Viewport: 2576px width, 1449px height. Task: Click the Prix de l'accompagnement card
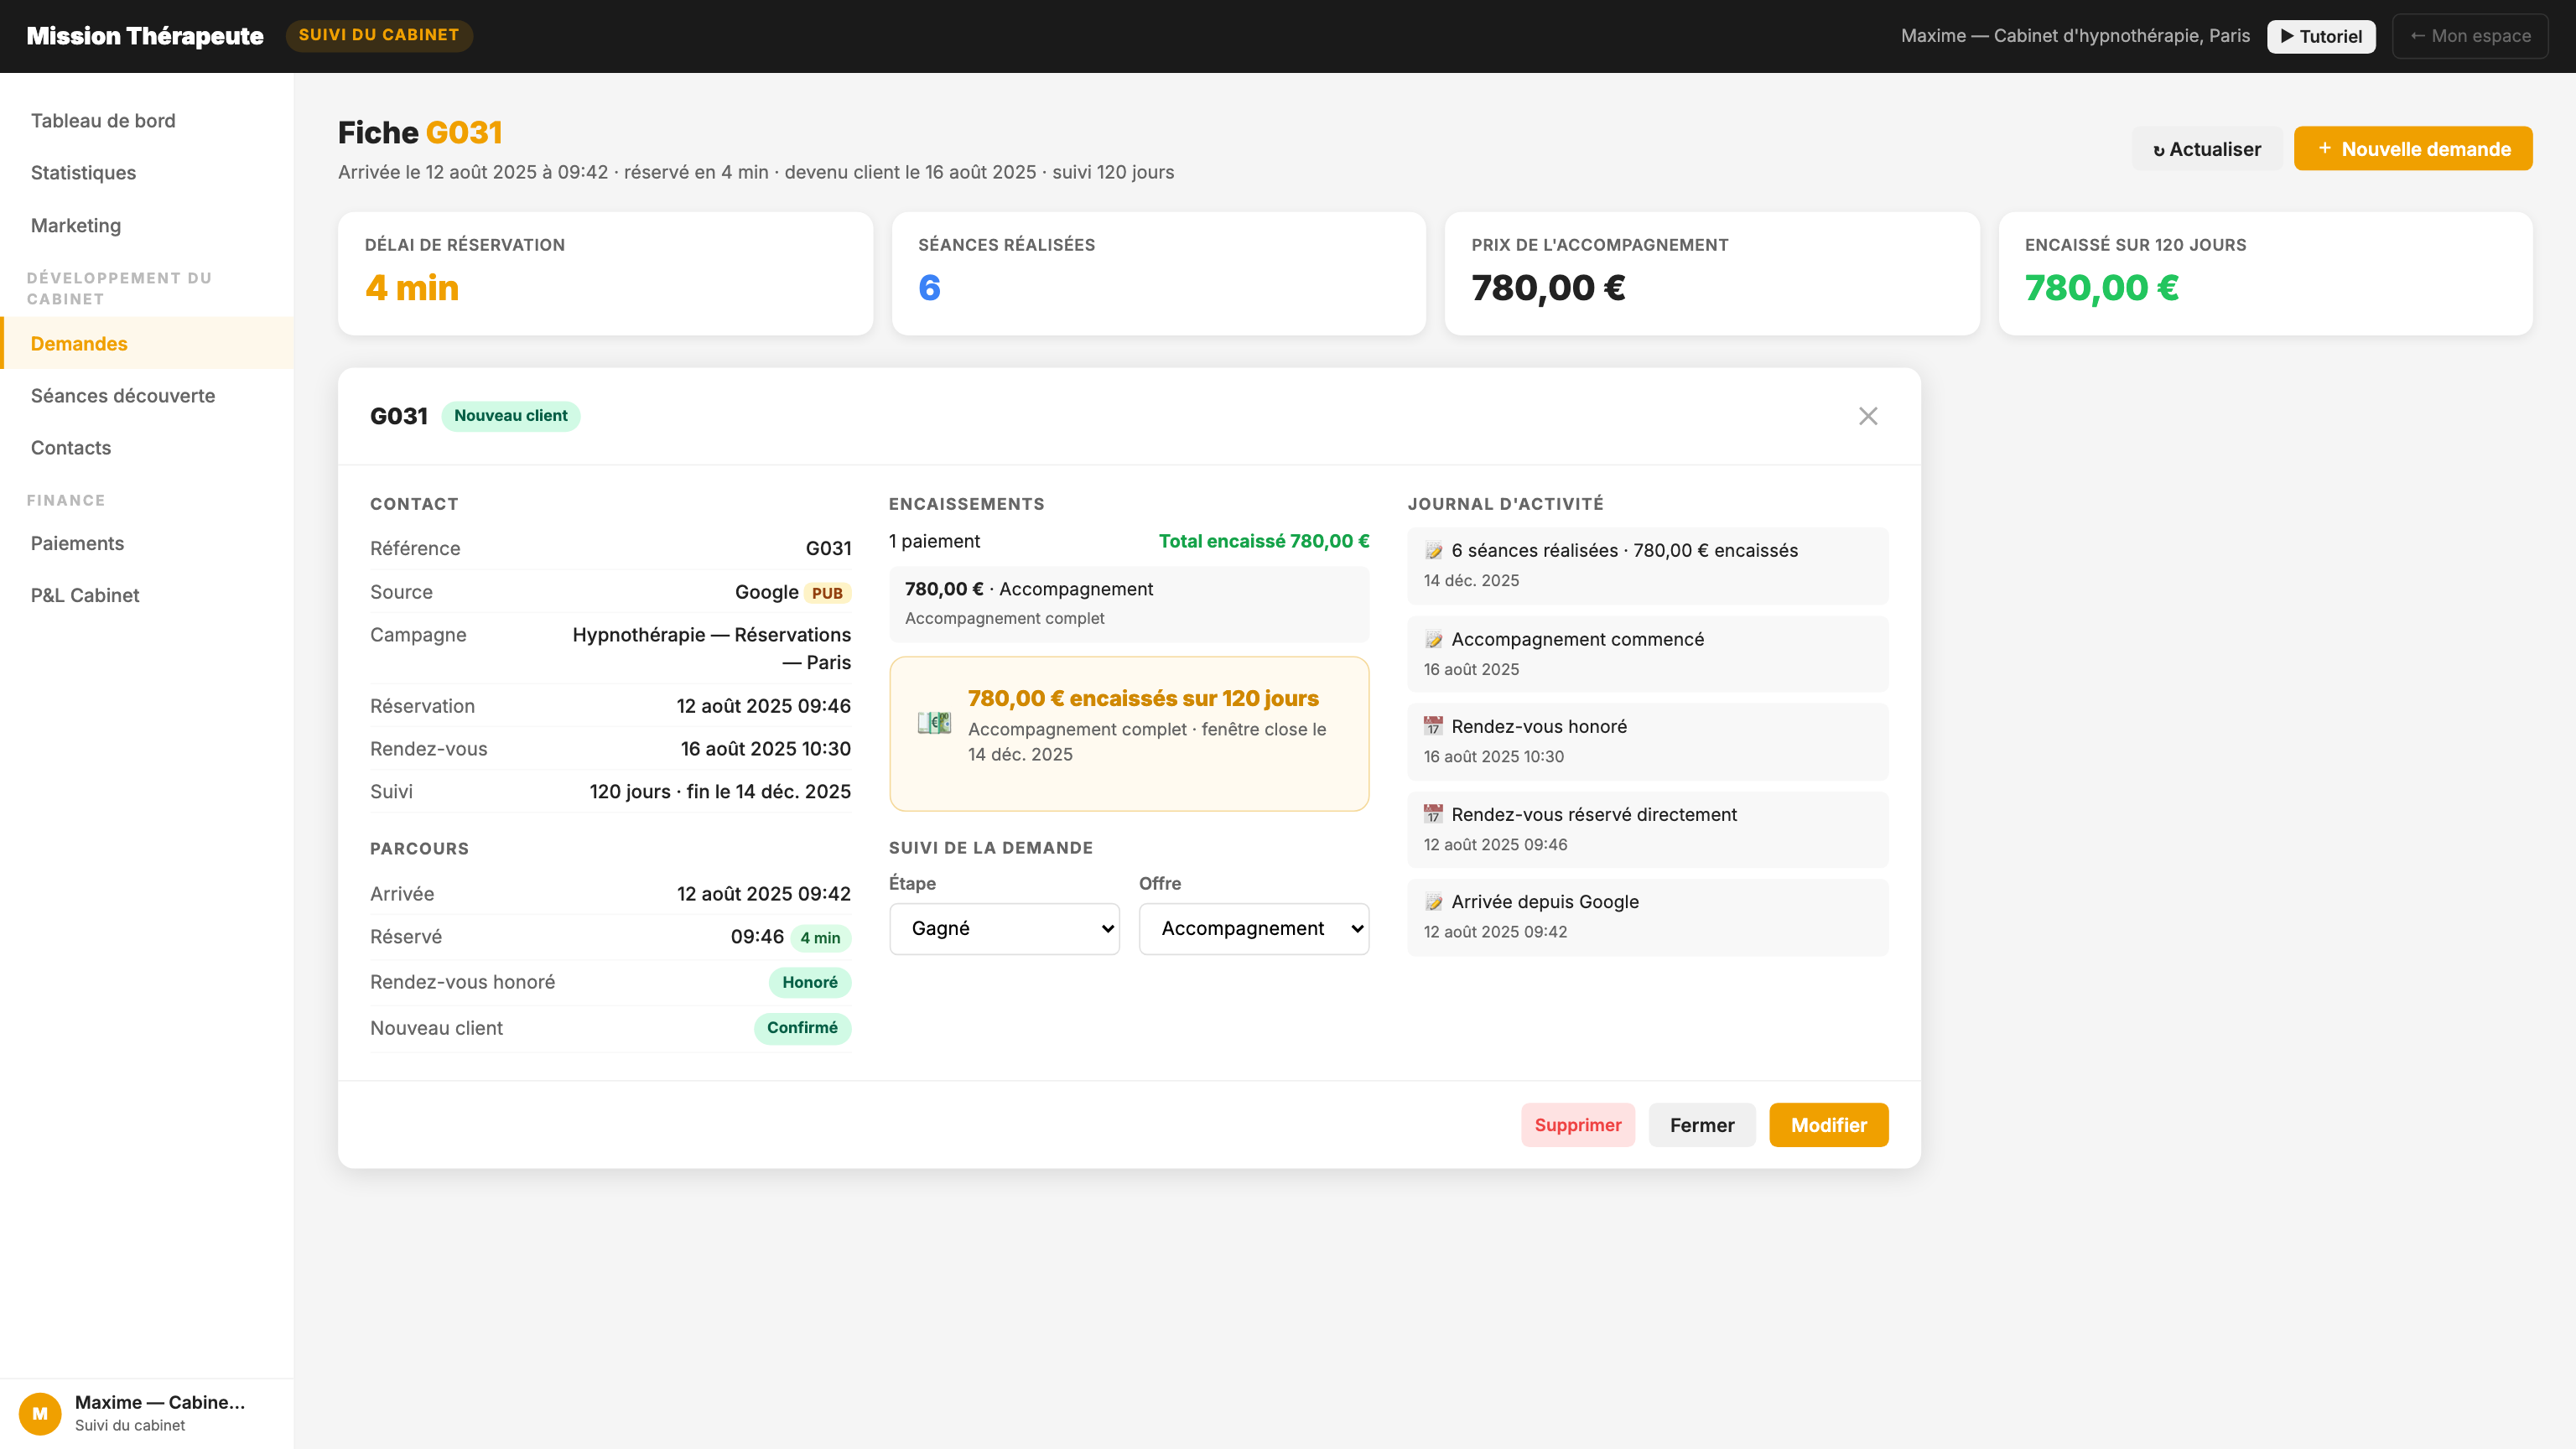pyautogui.click(x=1712, y=273)
